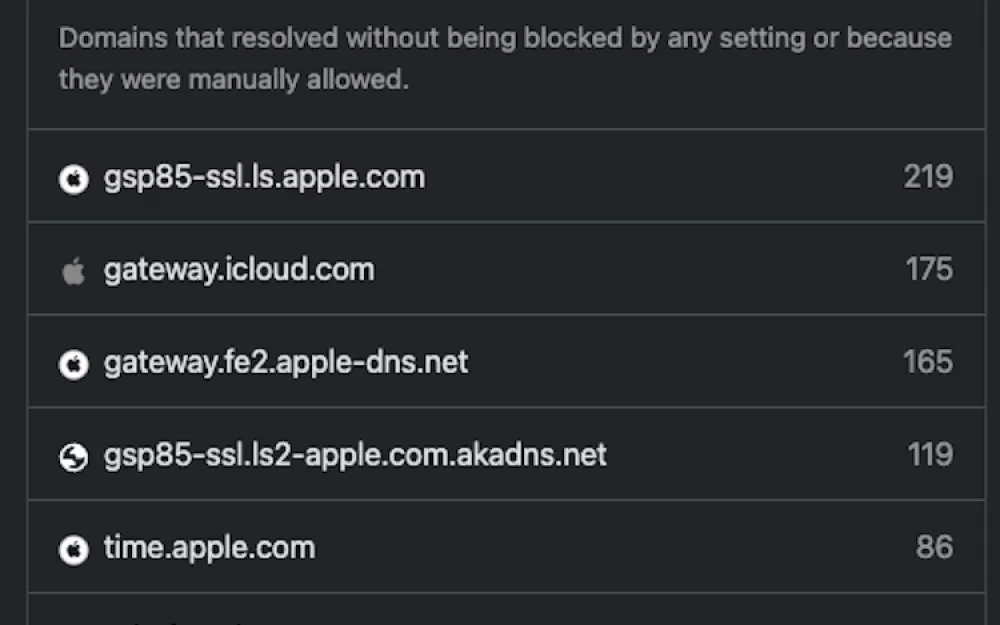Select the gateway.icloud.com domain name
The height and width of the screenshot is (625, 1000).
[239, 270]
